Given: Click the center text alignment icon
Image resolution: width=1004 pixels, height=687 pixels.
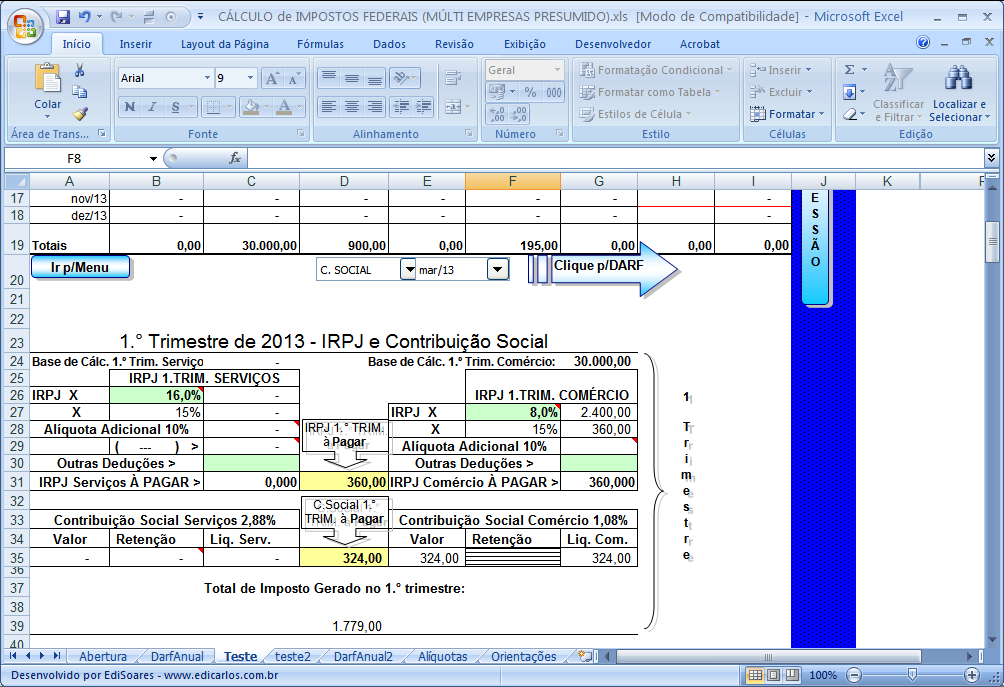Looking at the screenshot, I should [x=351, y=107].
